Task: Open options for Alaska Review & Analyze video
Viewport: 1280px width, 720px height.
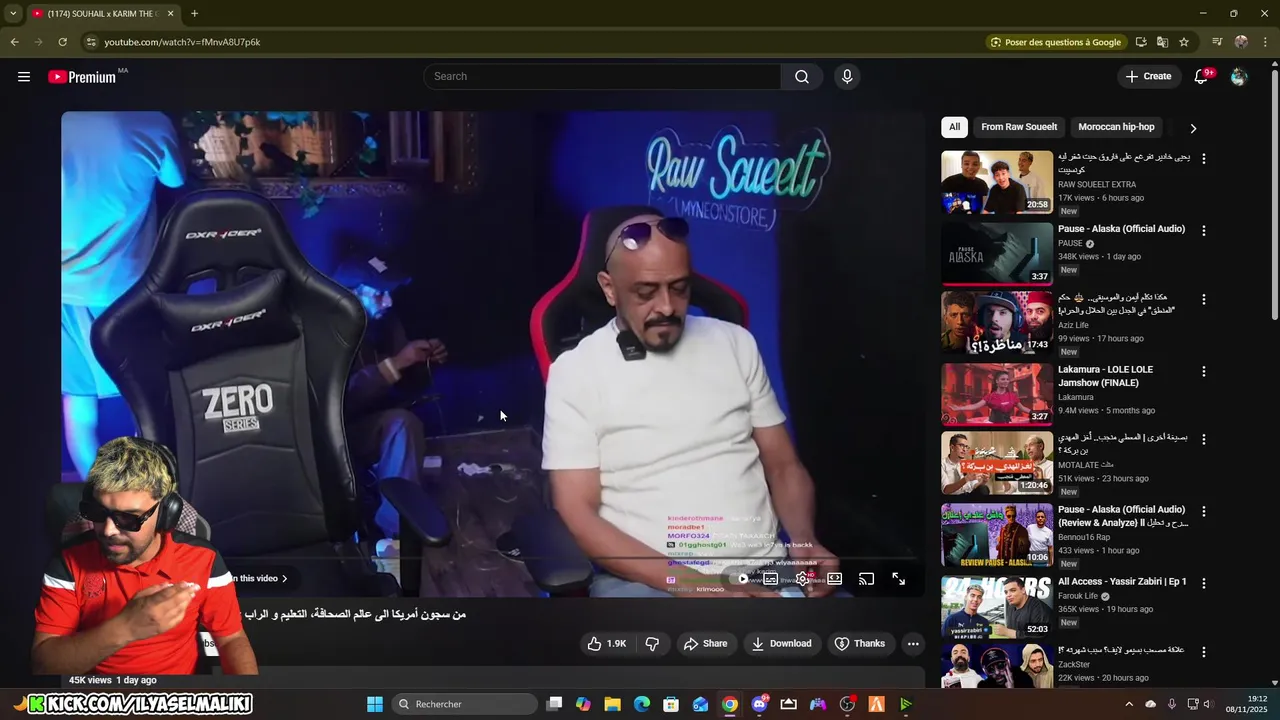Action: tap(1204, 511)
